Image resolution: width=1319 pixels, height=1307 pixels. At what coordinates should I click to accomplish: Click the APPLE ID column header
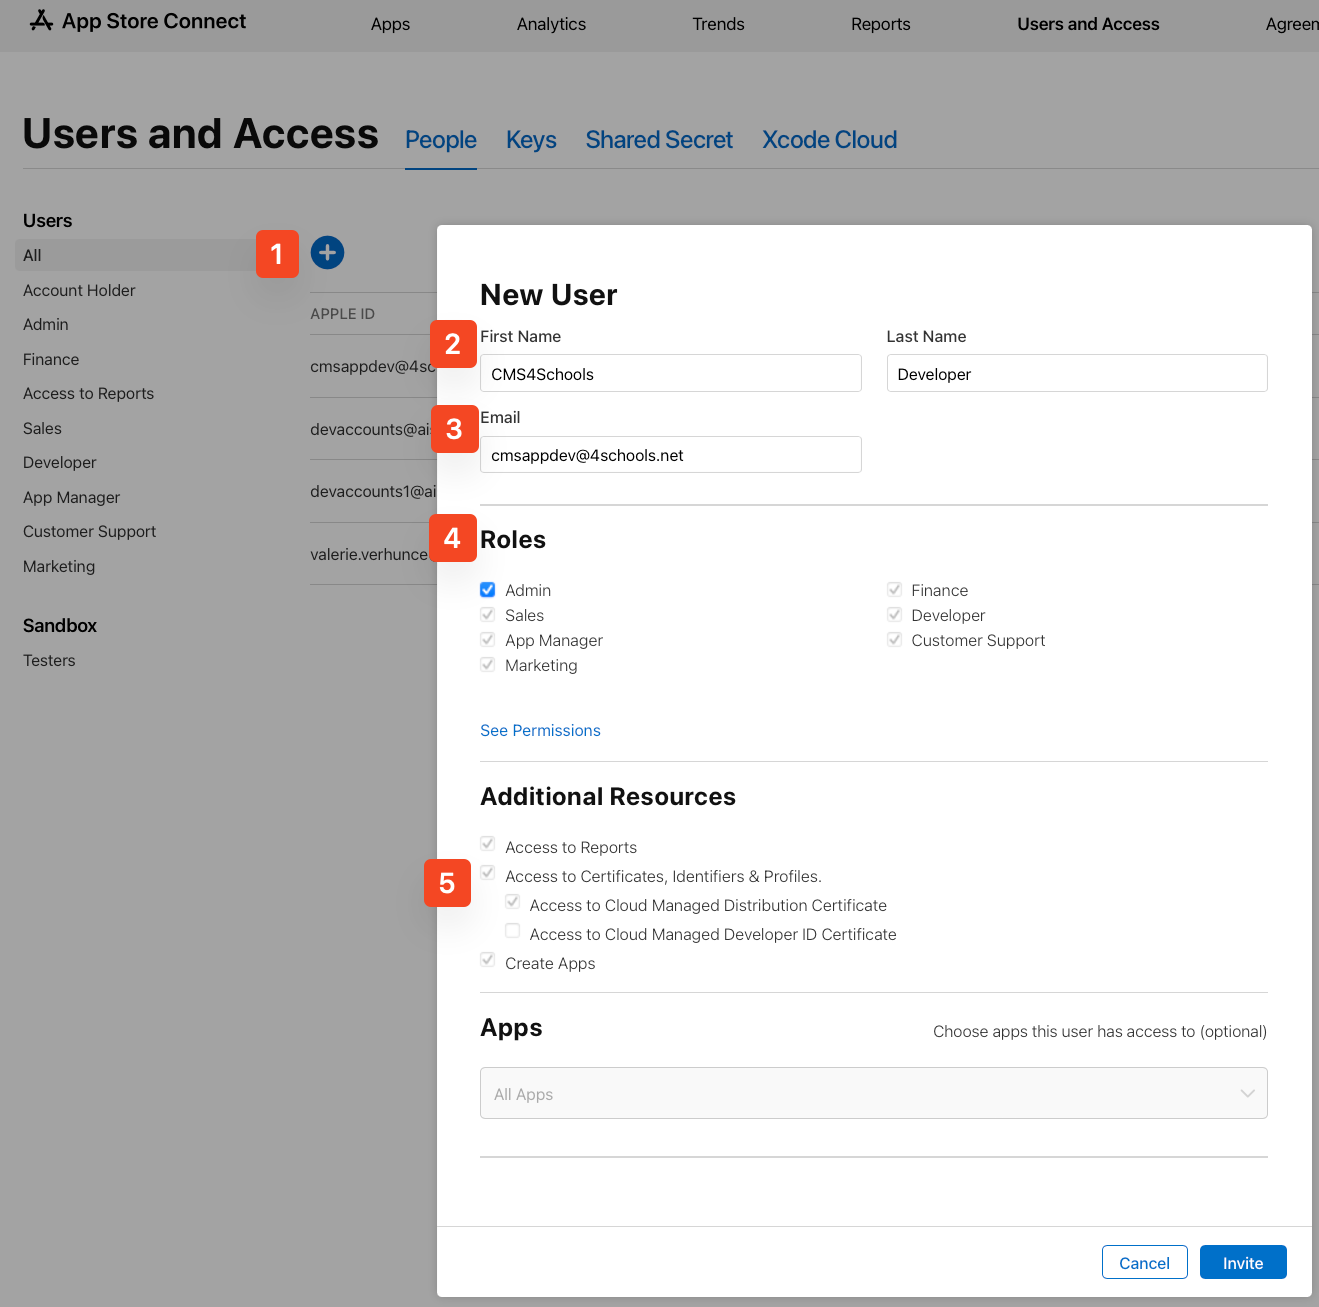click(342, 314)
